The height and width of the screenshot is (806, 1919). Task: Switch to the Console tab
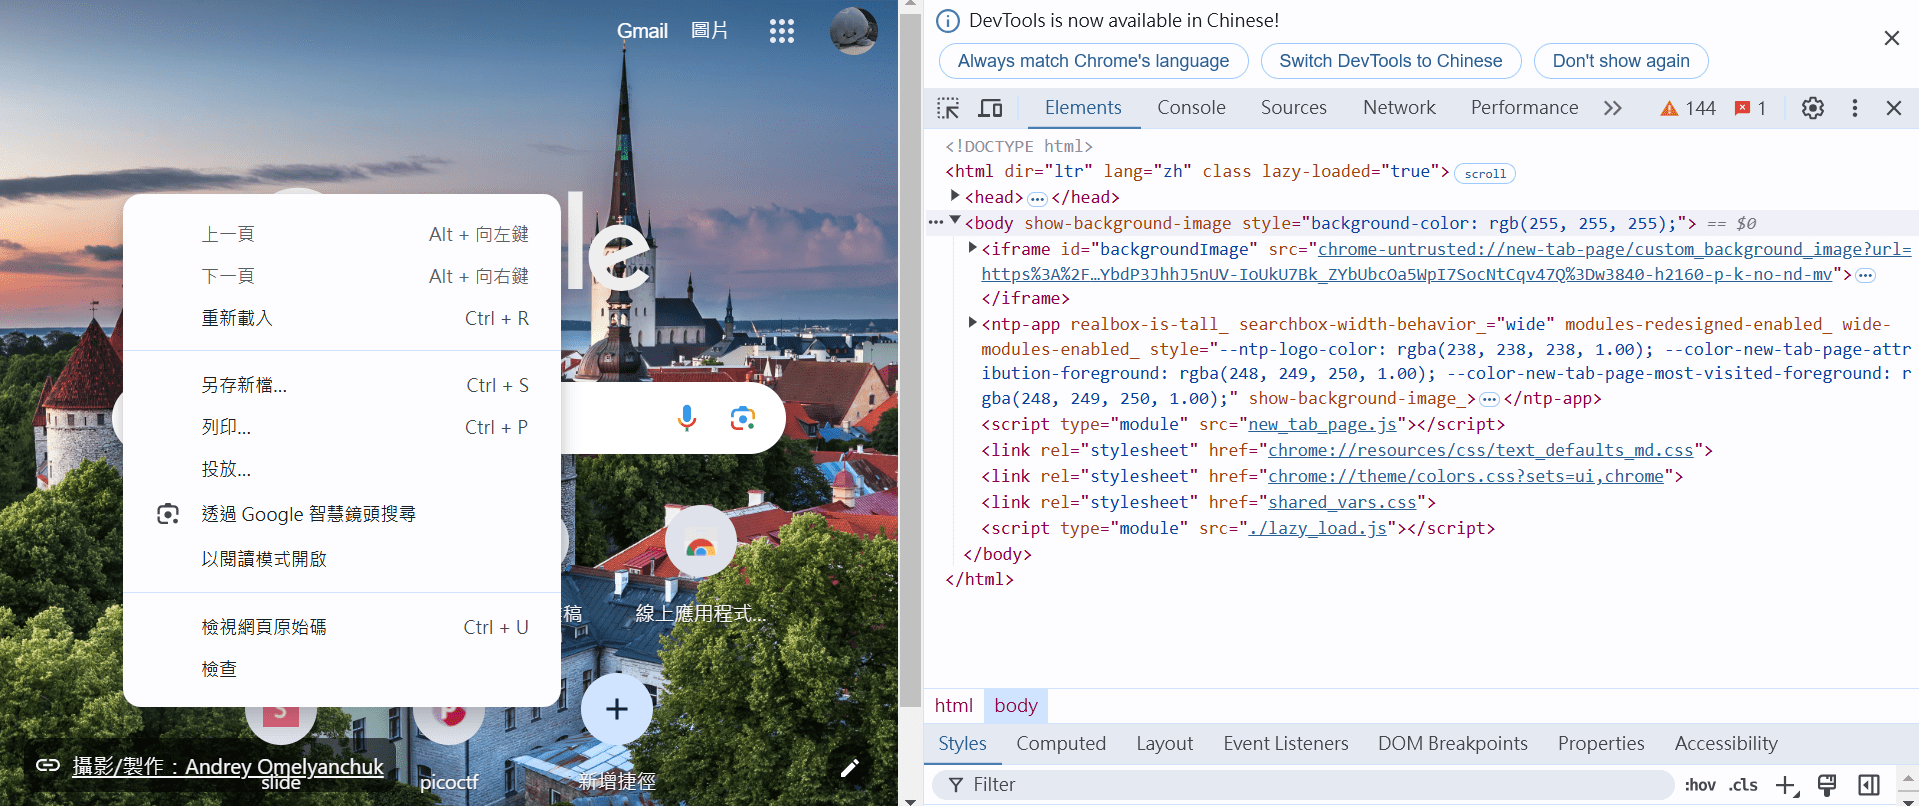coord(1191,108)
